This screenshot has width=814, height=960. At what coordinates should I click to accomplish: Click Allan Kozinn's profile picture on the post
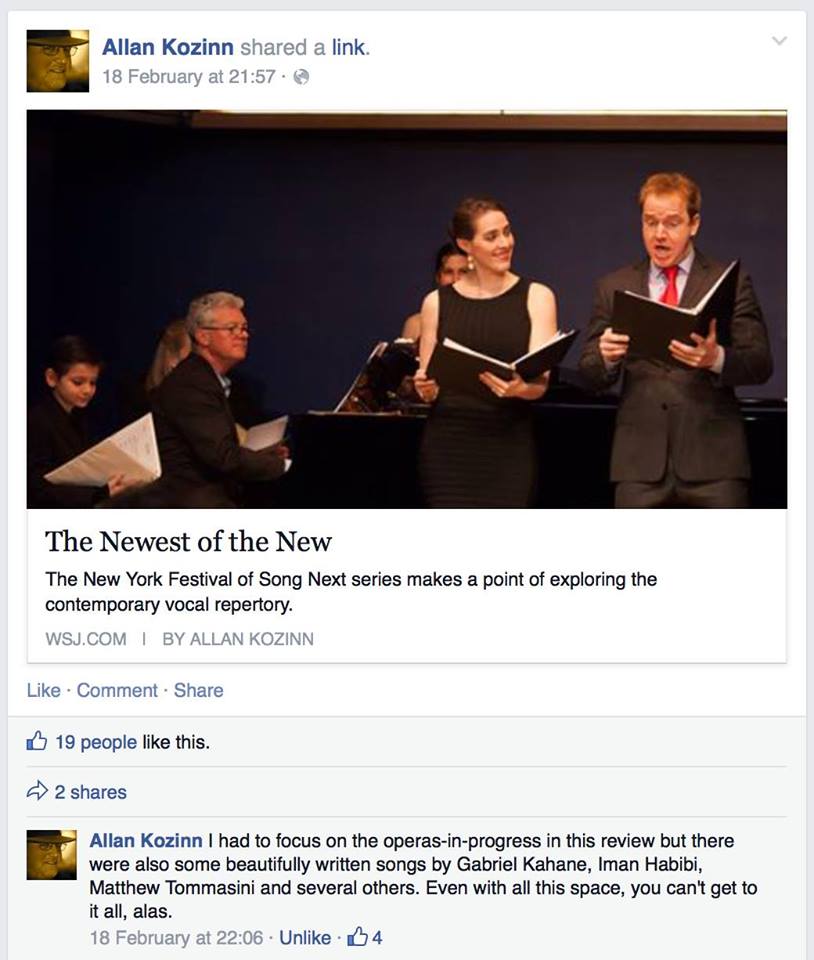click(x=58, y=61)
